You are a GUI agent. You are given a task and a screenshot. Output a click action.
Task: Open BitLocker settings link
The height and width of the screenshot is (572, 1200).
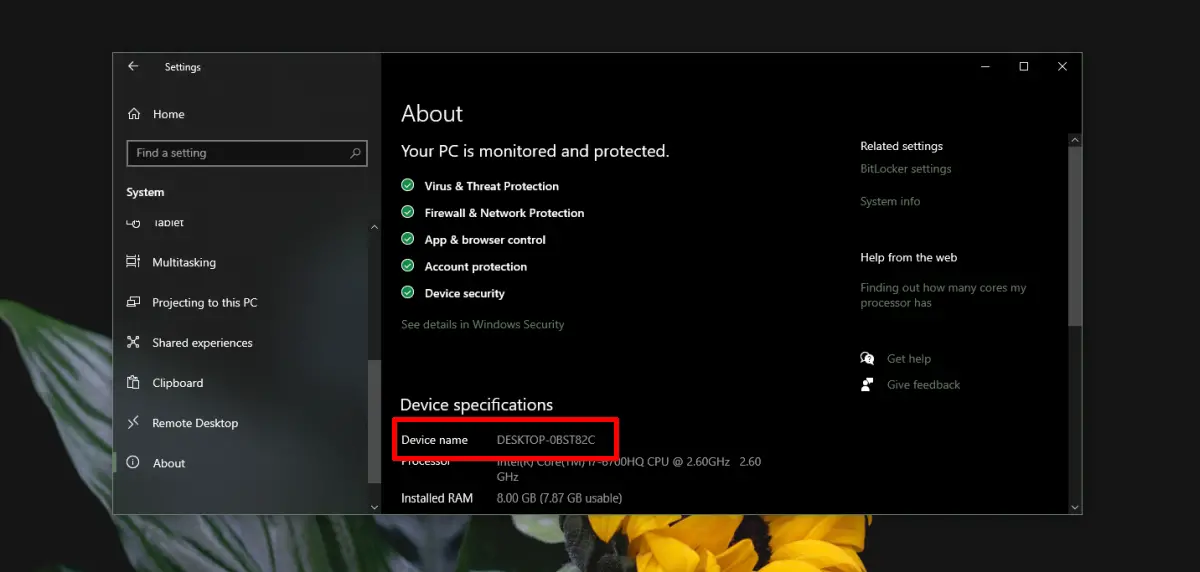point(906,169)
